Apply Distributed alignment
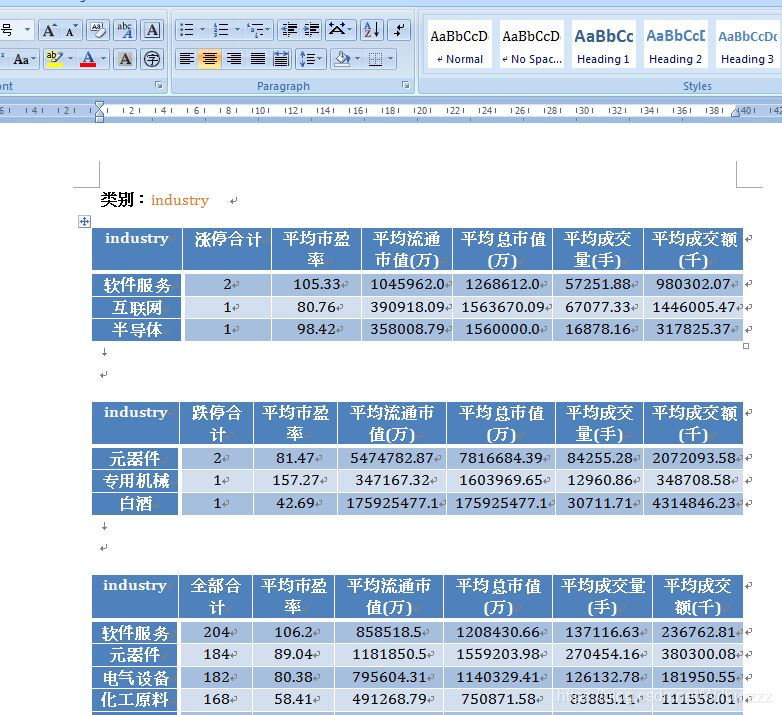This screenshot has width=782, height=715. click(281, 59)
